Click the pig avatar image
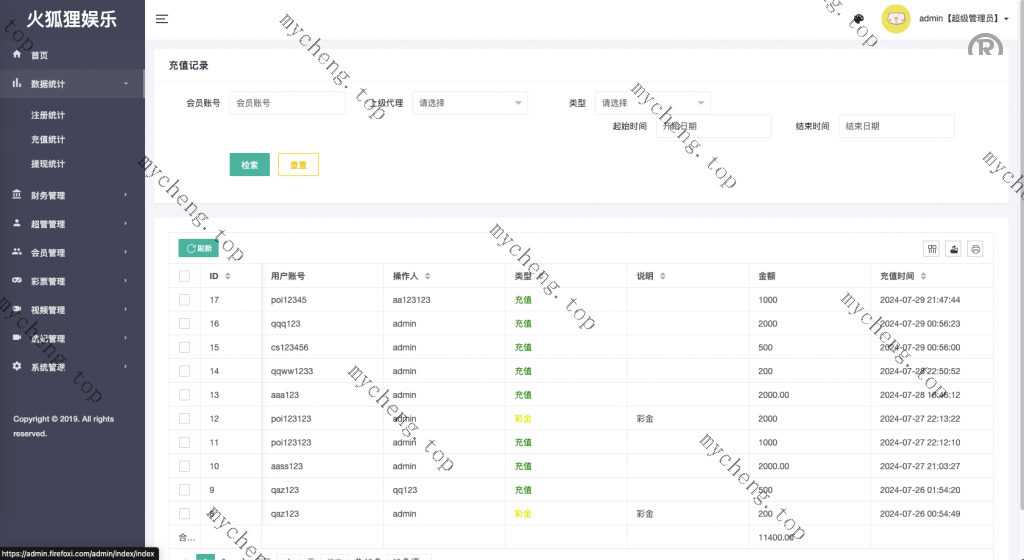Screen dimensions: 1024x560 click(x=895, y=19)
